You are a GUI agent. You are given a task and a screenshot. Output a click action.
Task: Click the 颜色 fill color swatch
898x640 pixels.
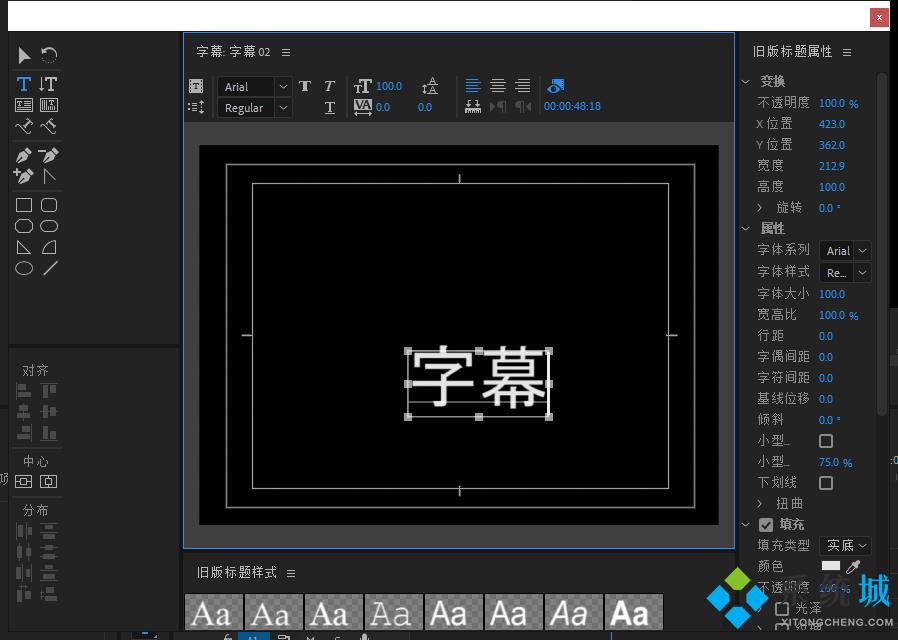(x=832, y=565)
